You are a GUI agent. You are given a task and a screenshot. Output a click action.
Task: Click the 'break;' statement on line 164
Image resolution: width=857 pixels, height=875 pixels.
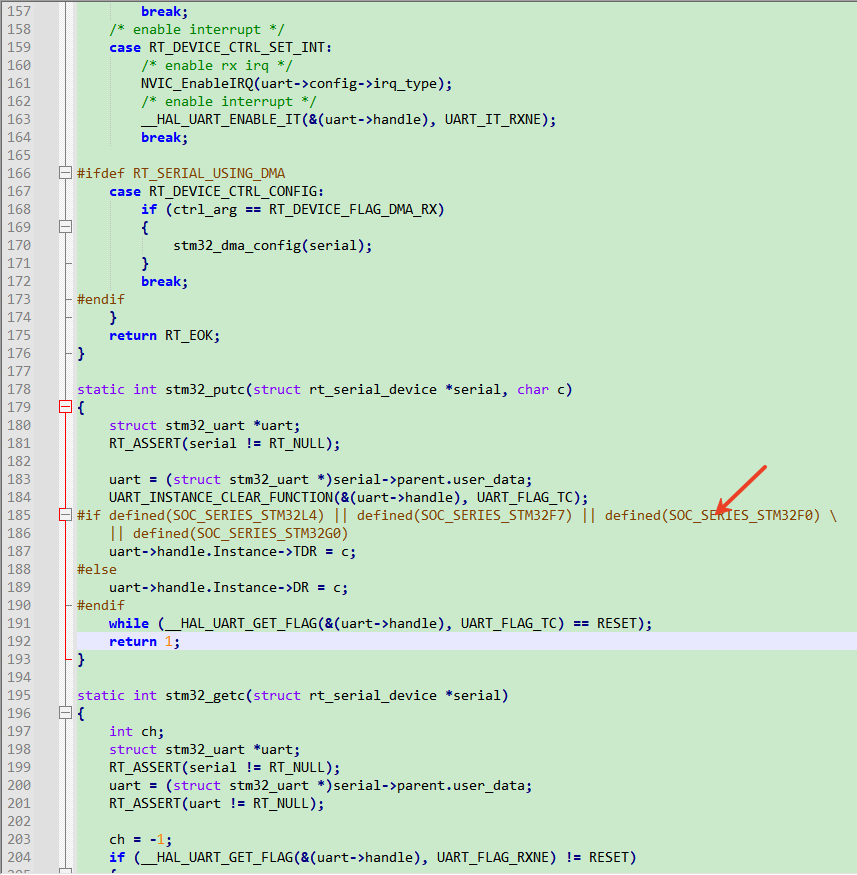(x=165, y=137)
